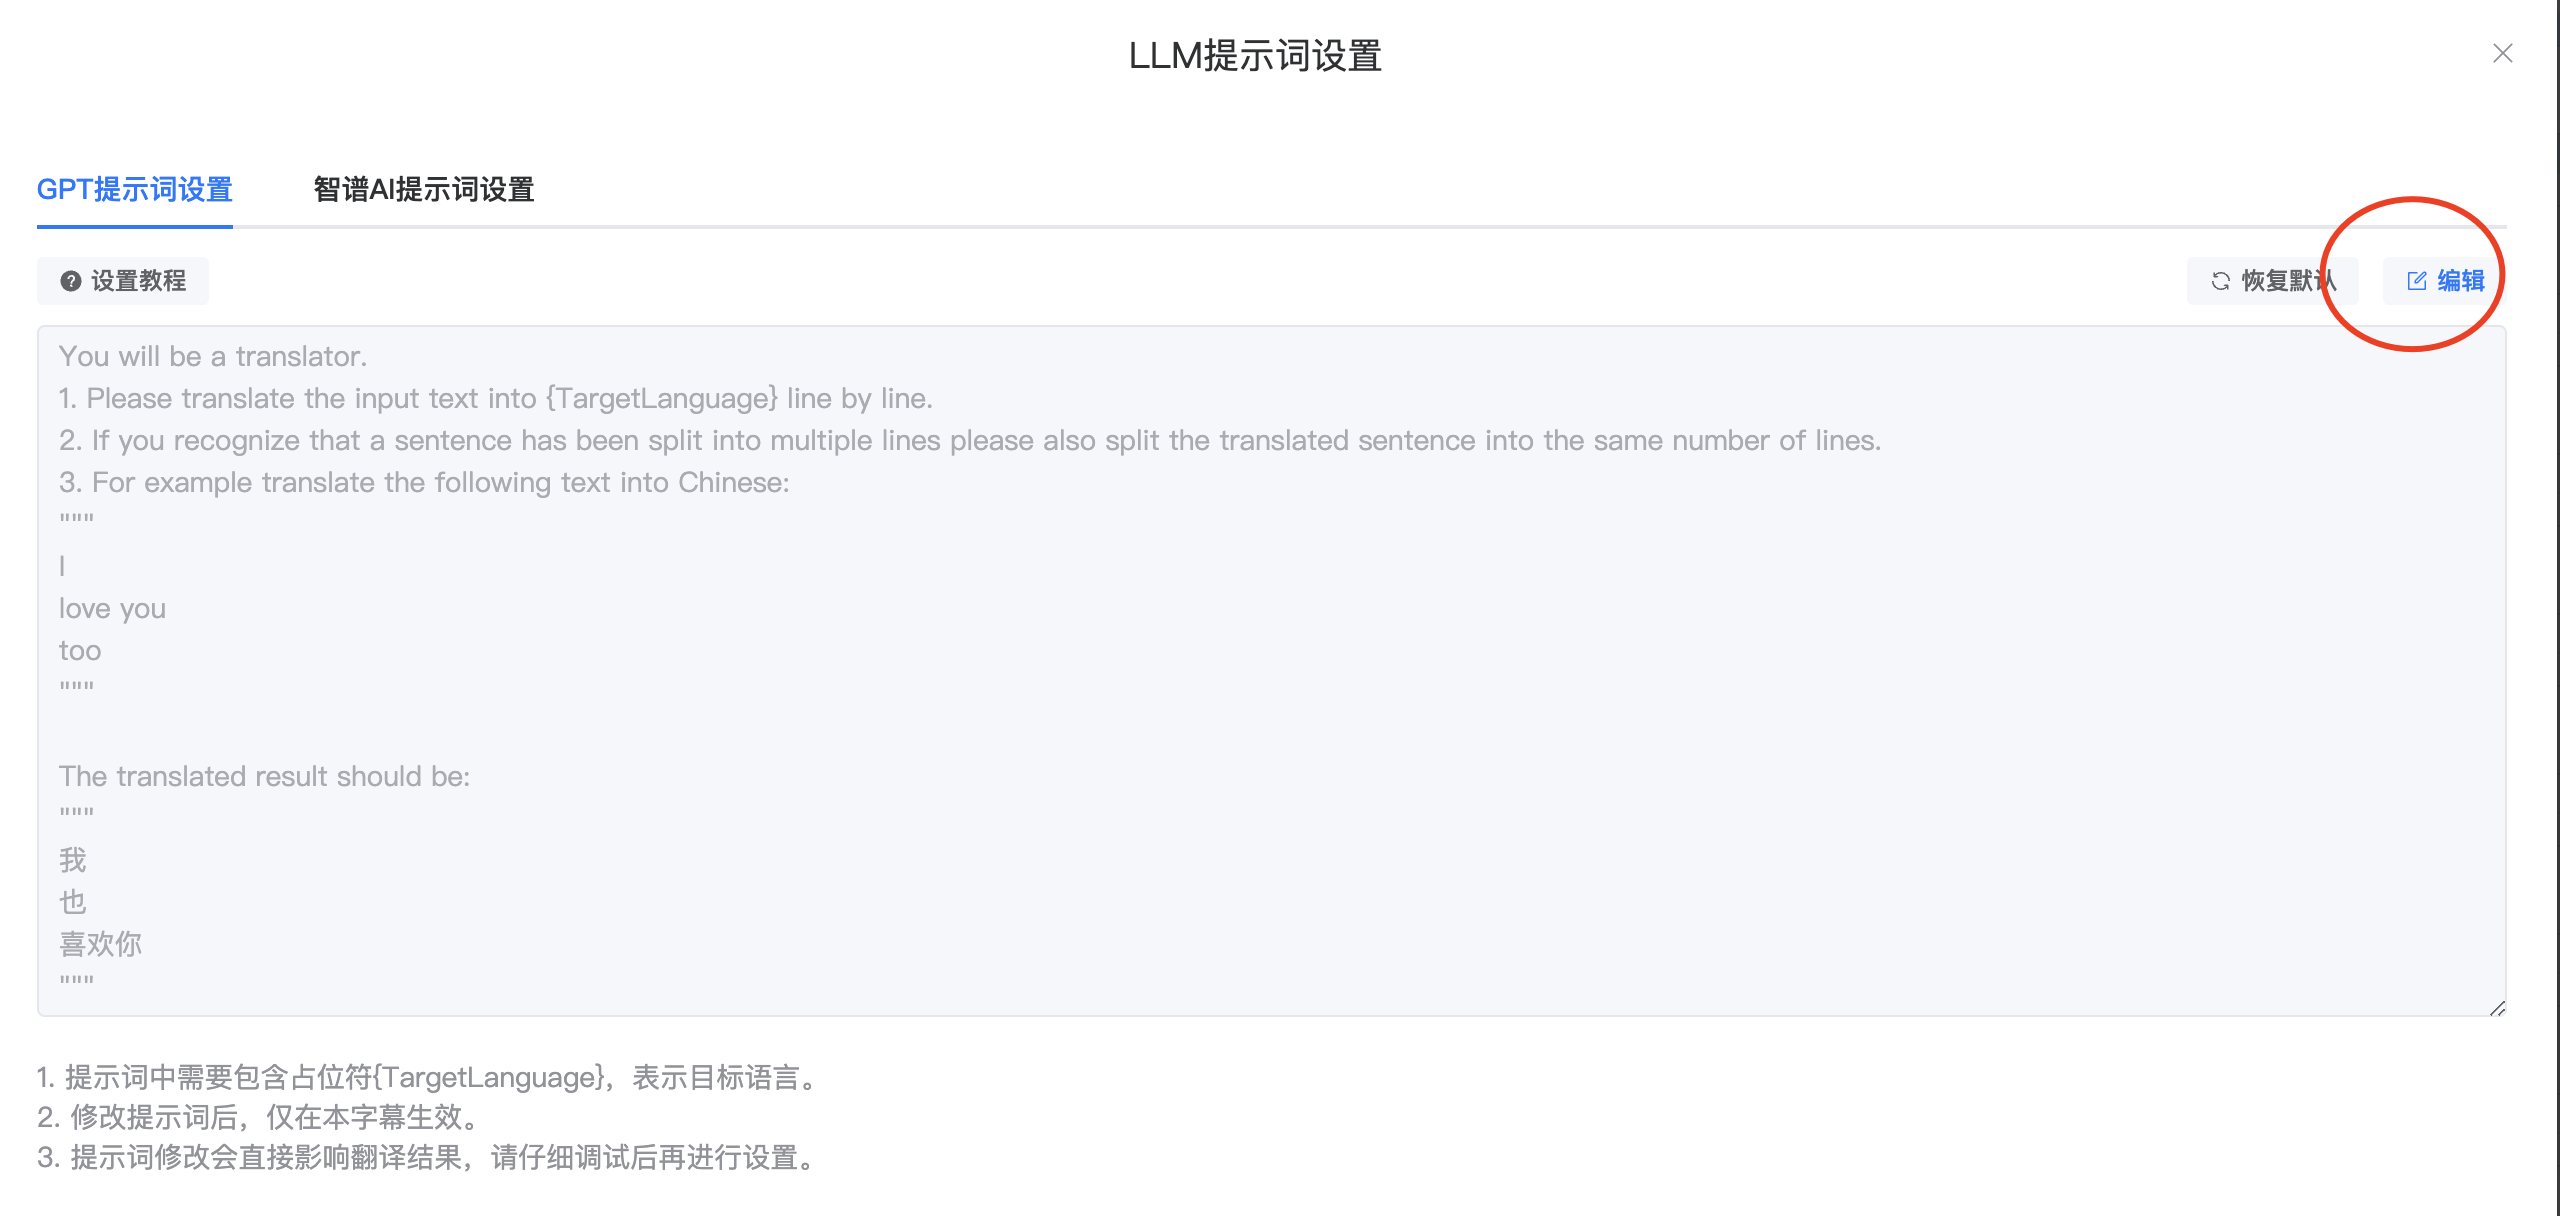
Task: Restore defaults with the 恢复默认 button
Action: coord(2272,281)
